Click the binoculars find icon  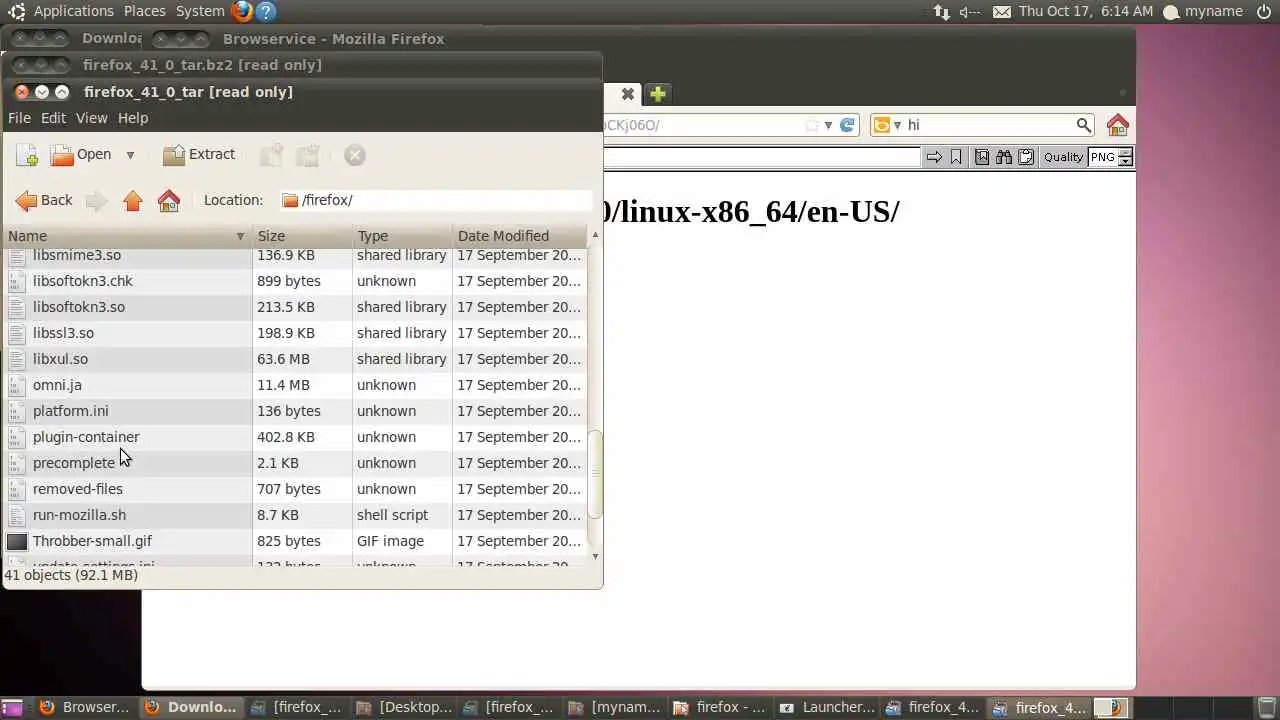tap(1003, 157)
